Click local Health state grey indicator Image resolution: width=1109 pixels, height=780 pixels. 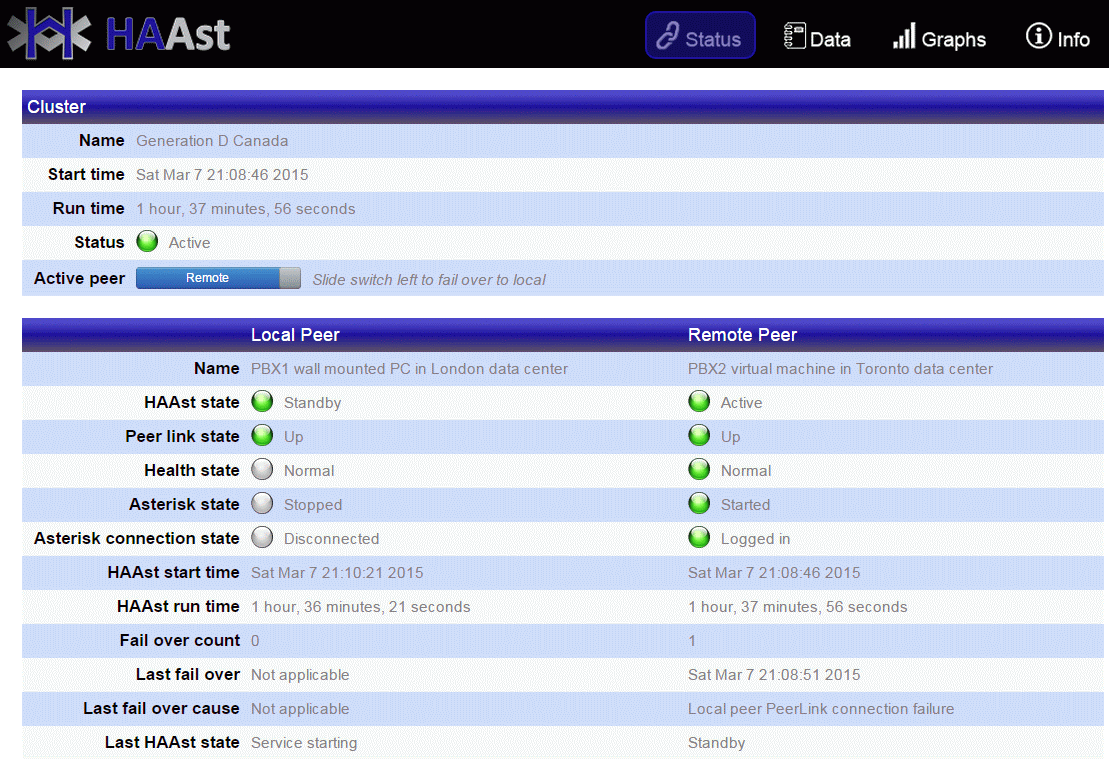tap(262, 470)
